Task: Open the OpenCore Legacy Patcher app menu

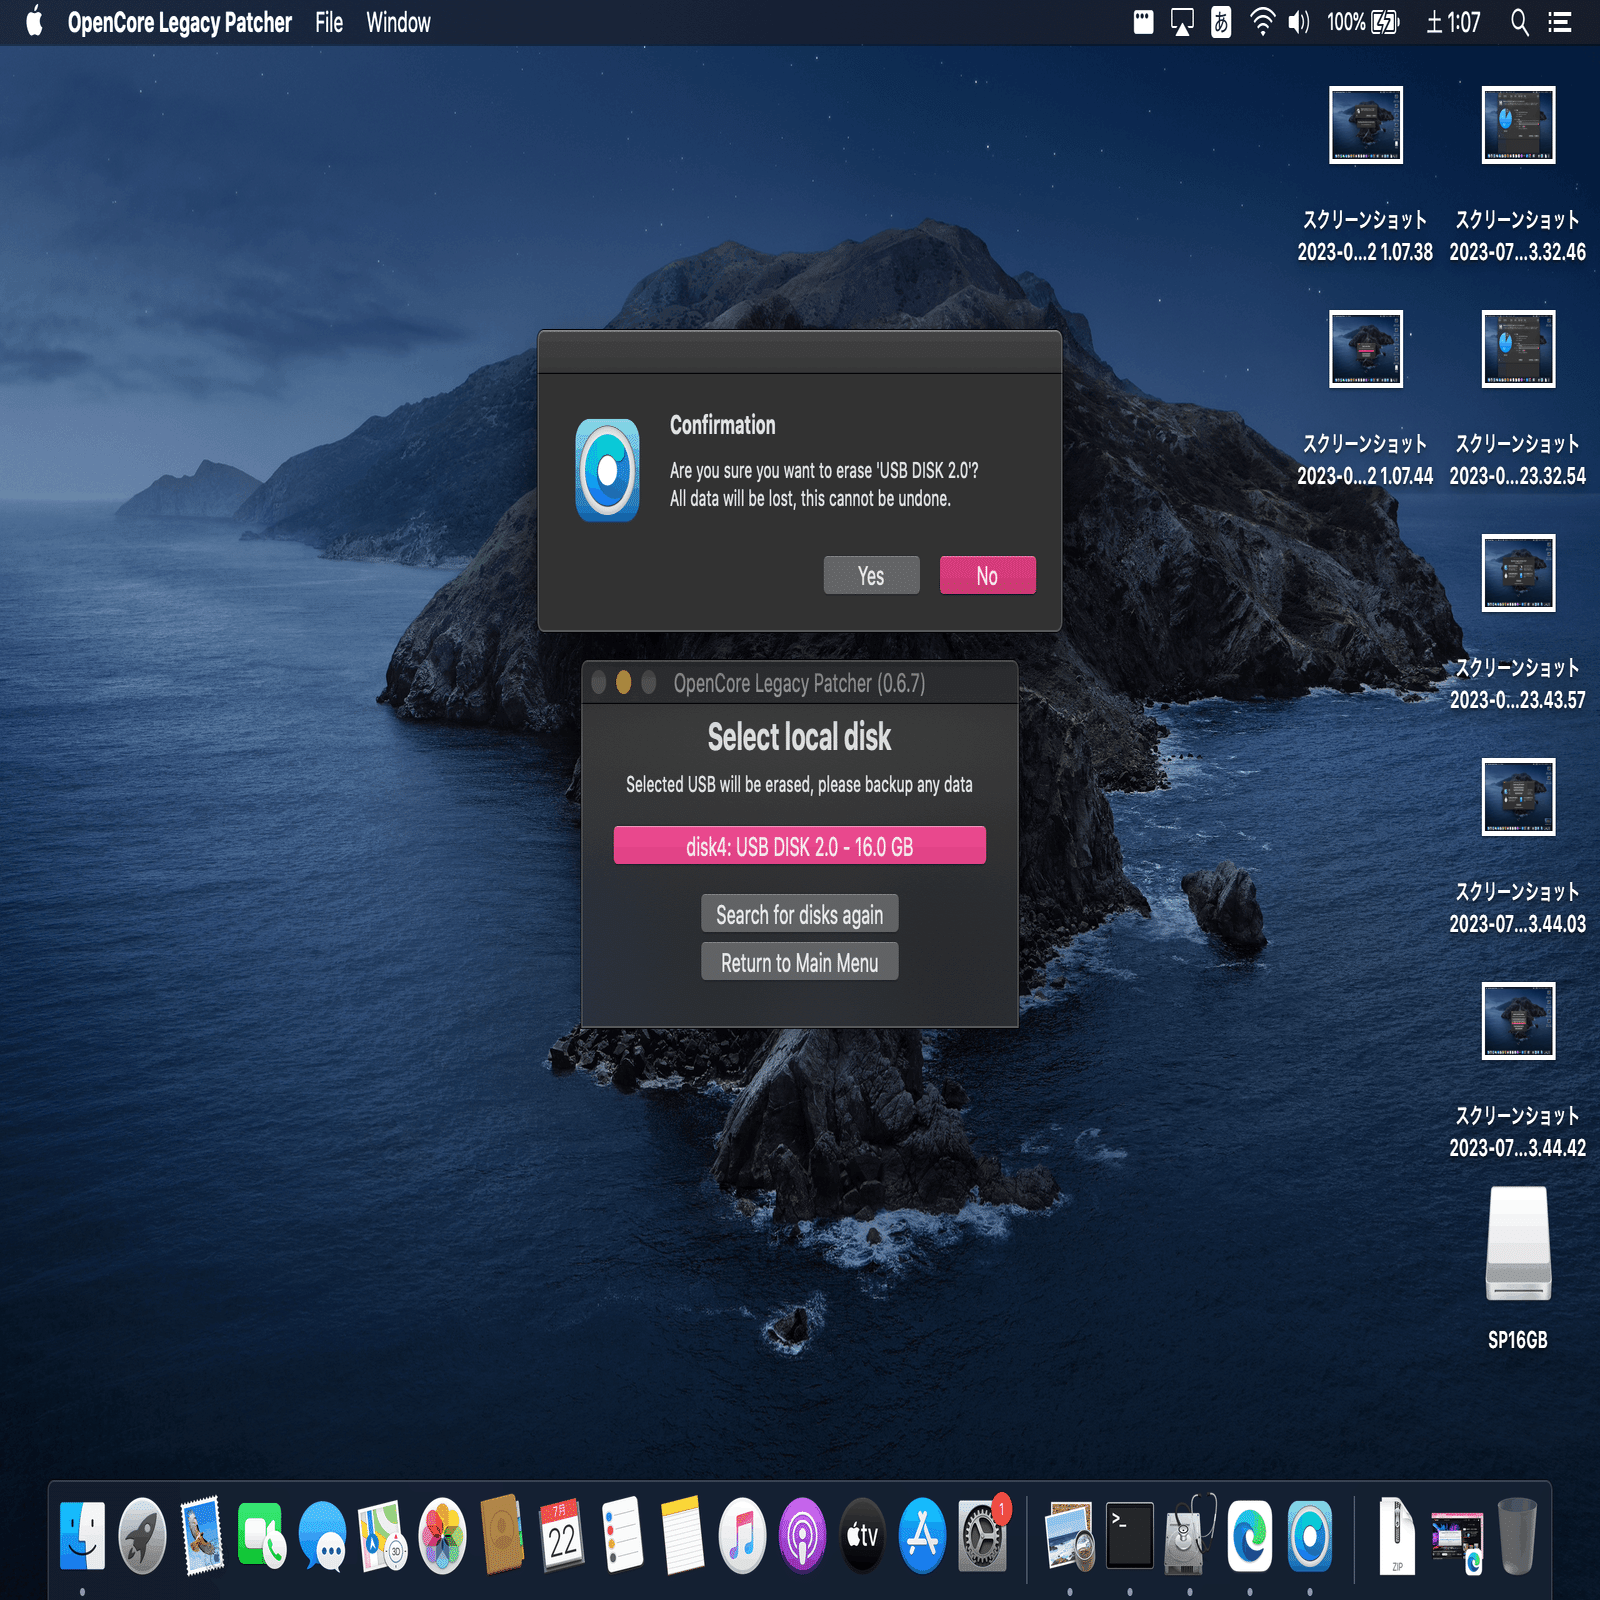Action: [x=180, y=22]
